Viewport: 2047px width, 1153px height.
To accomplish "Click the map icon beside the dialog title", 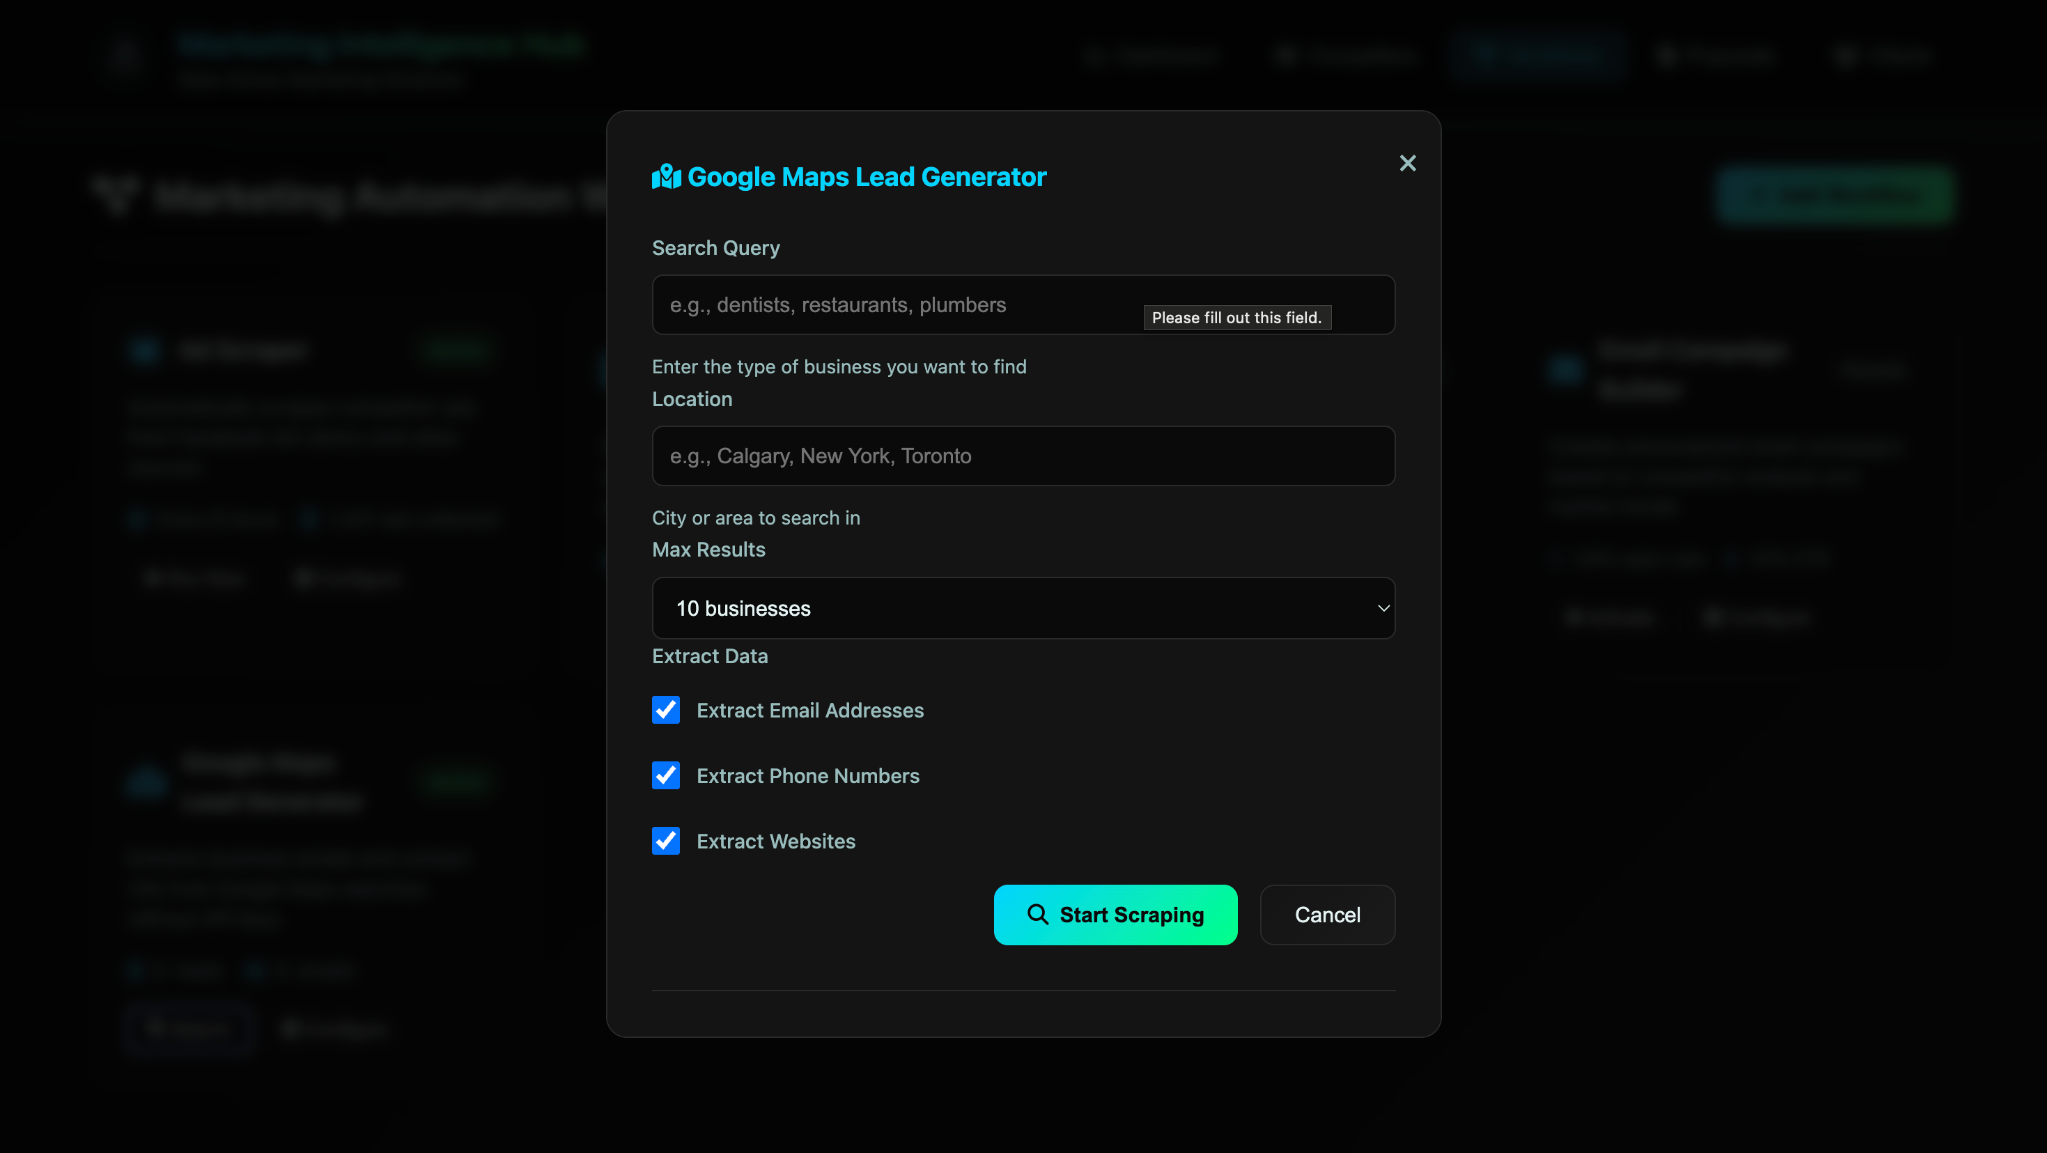I will 666,177.
